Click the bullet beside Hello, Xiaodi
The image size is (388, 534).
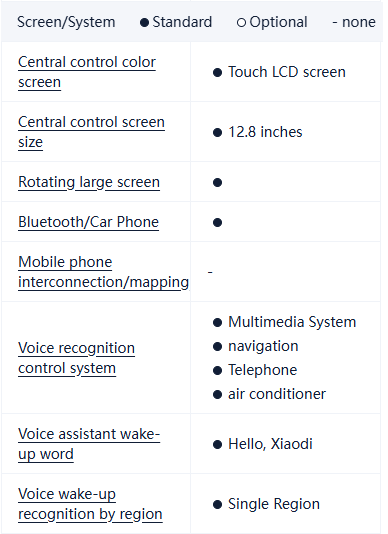[x=217, y=444]
